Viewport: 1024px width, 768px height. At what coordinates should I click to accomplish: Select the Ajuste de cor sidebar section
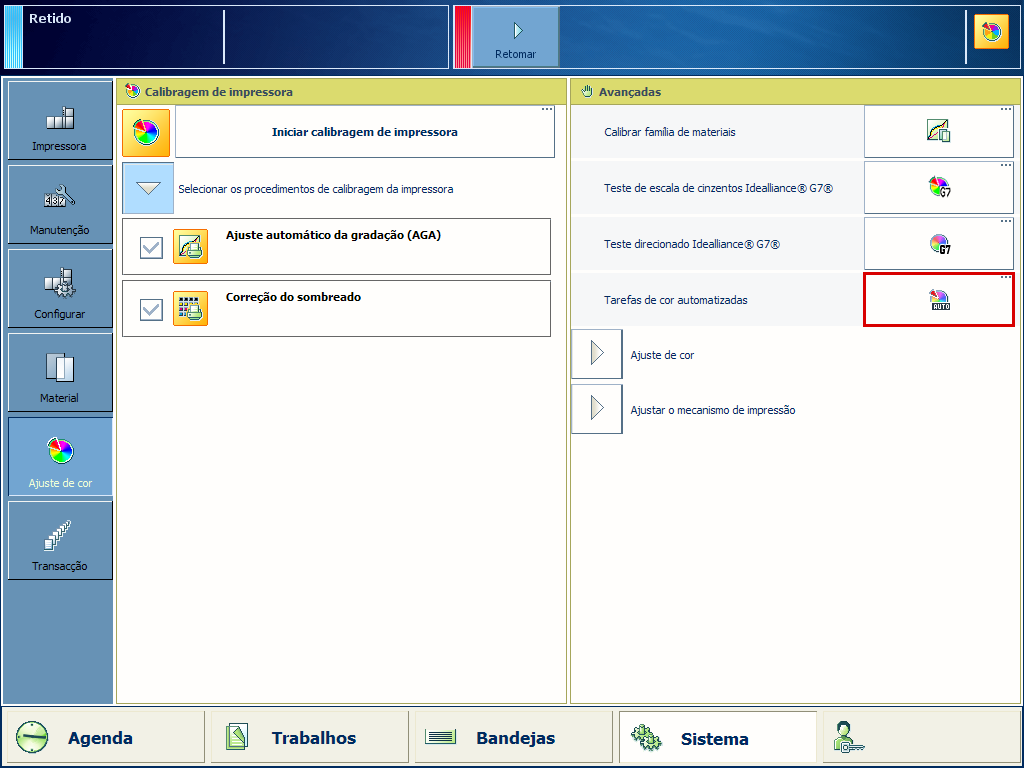(60, 456)
